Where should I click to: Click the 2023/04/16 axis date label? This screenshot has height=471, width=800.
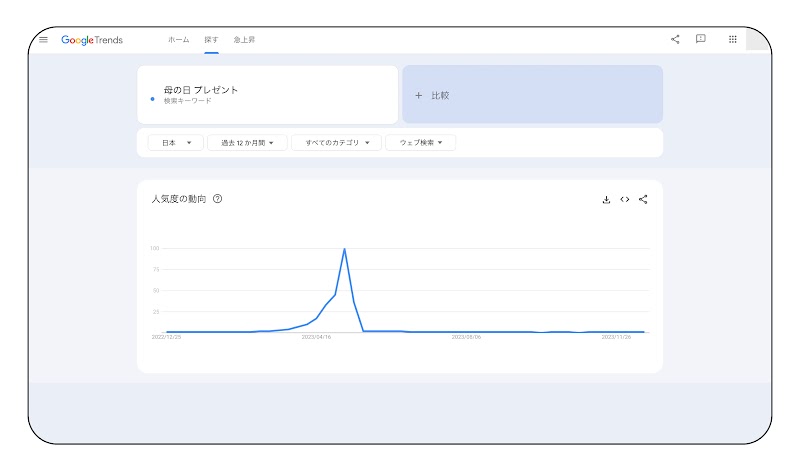tap(316, 337)
